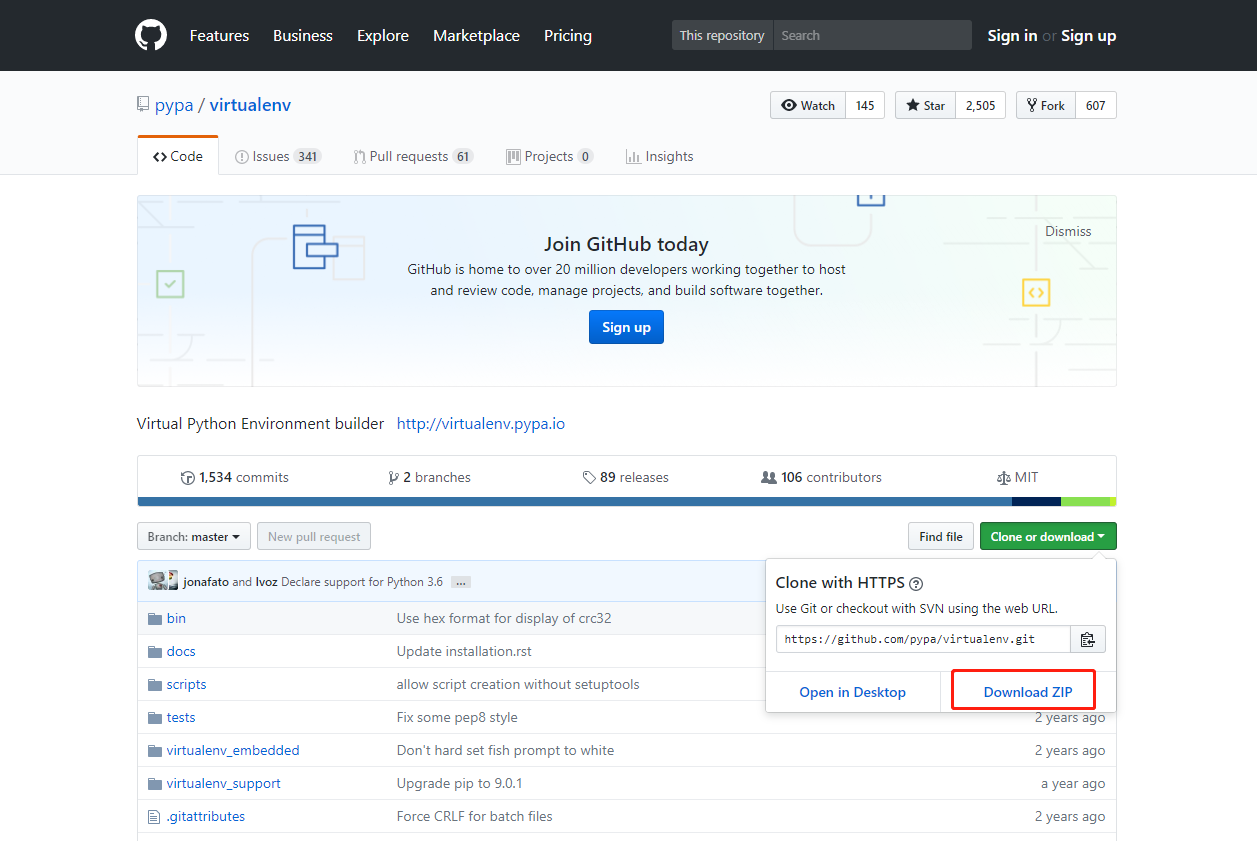1257x841 pixels.
Task: View the 607 forks count
Action: click(x=1096, y=105)
